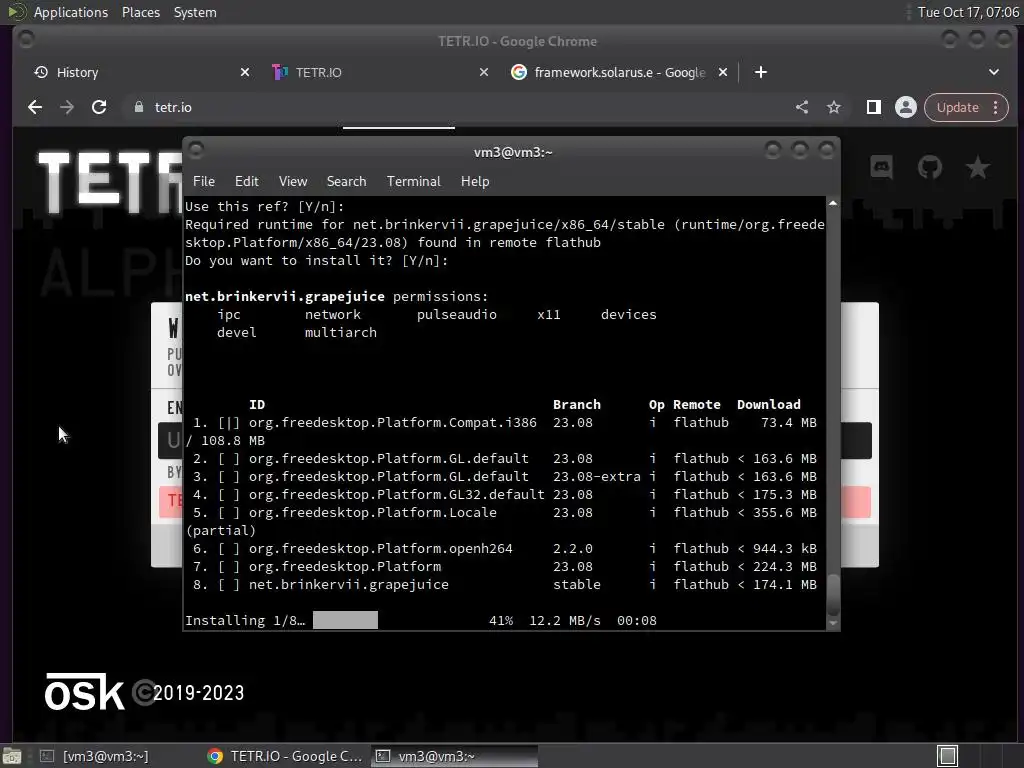Click Chrome window menu button at top-left
This screenshot has width=1024, height=768.
[x=26, y=40]
